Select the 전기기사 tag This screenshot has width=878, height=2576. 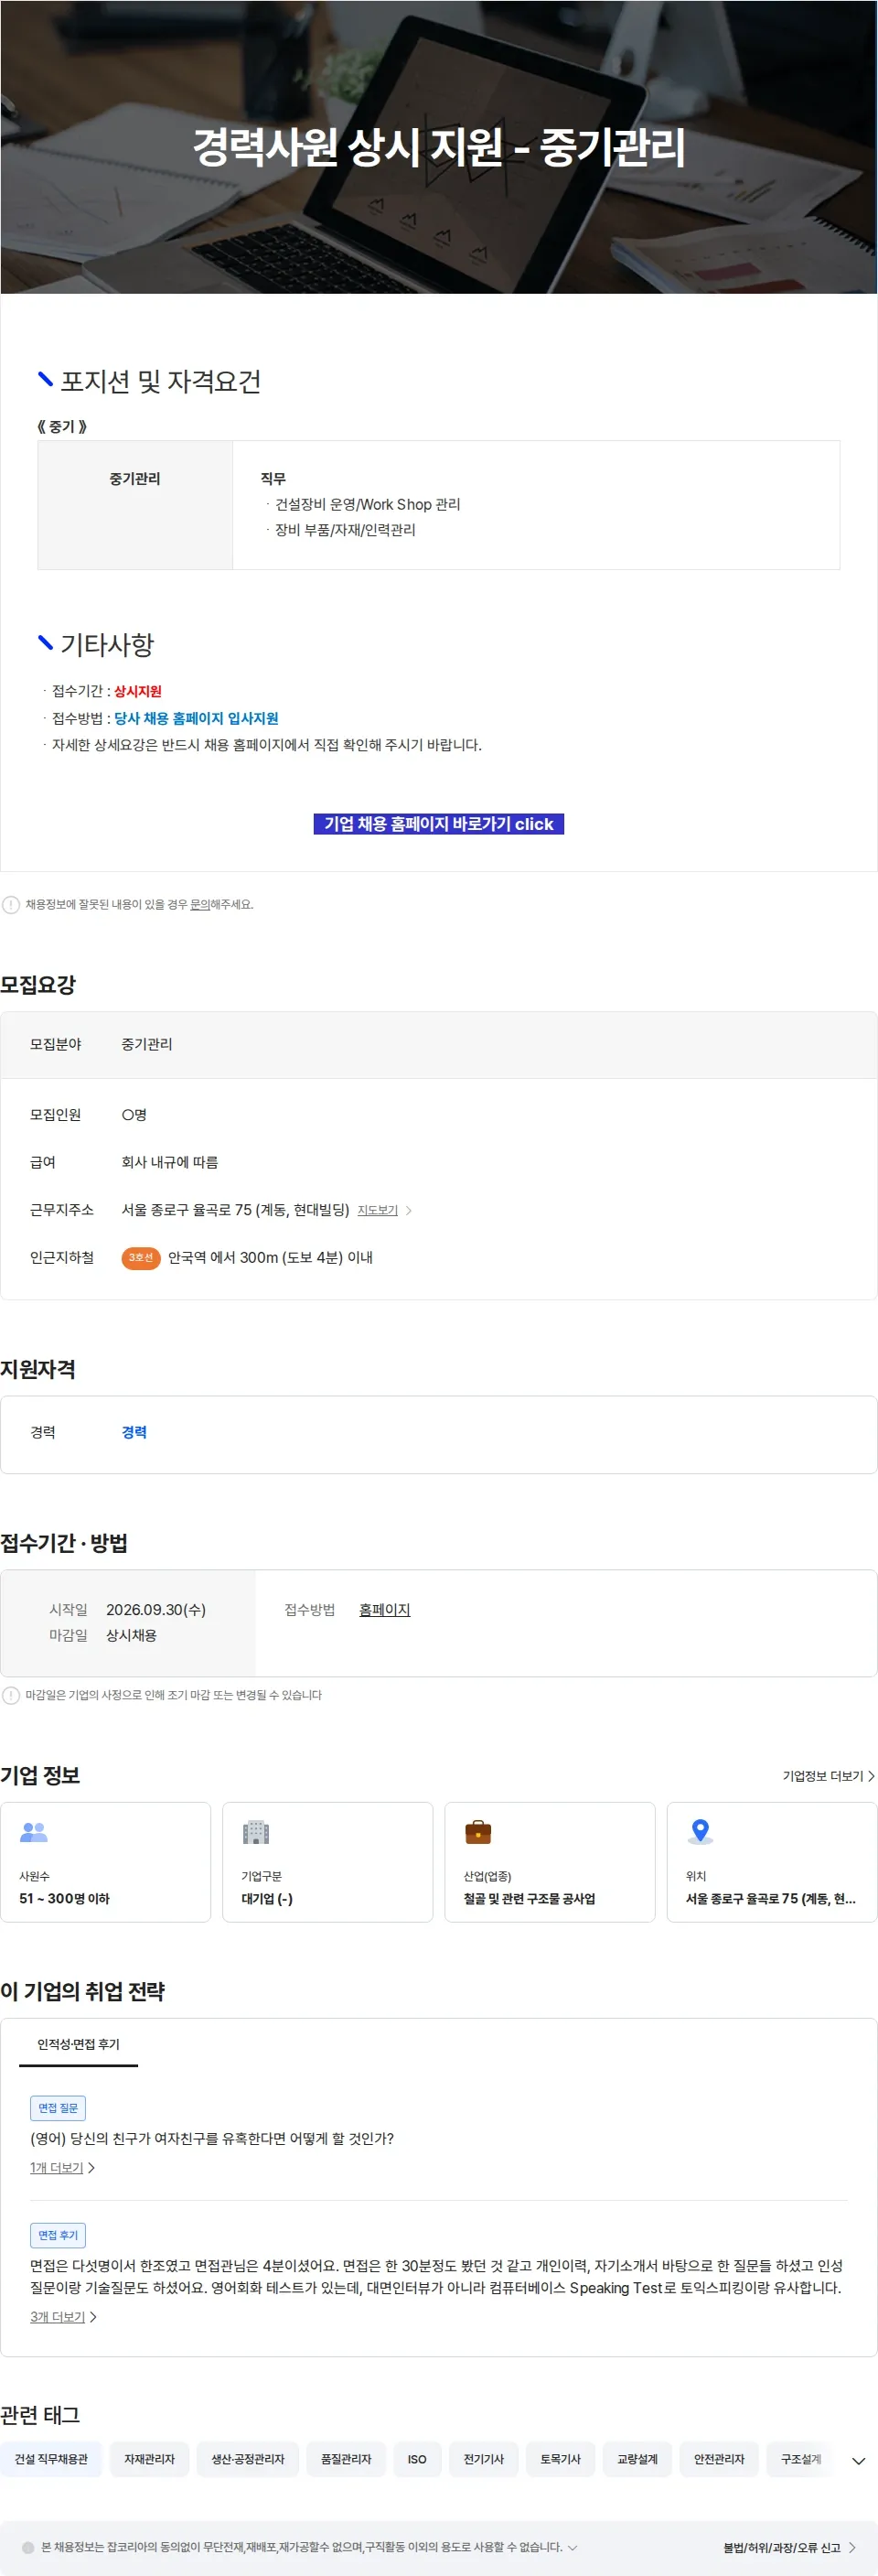pos(483,2458)
